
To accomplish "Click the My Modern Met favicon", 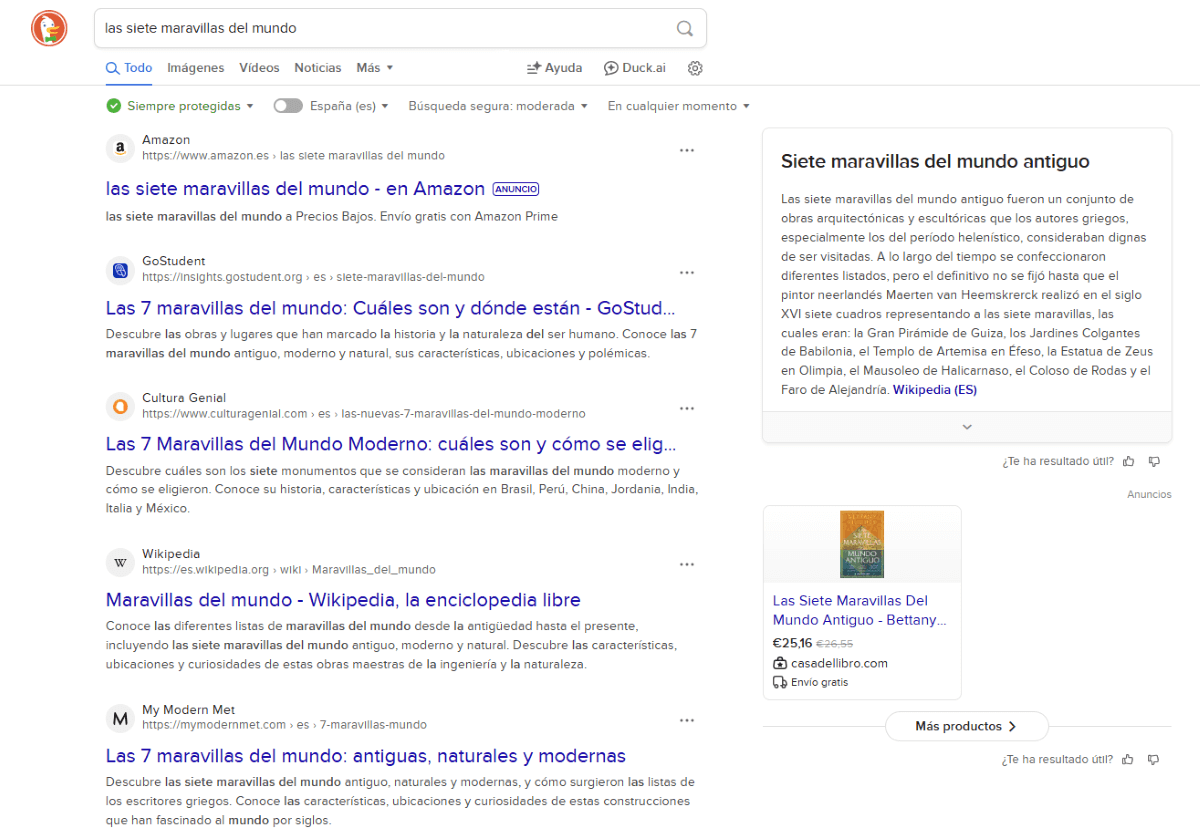I will tap(120, 718).
